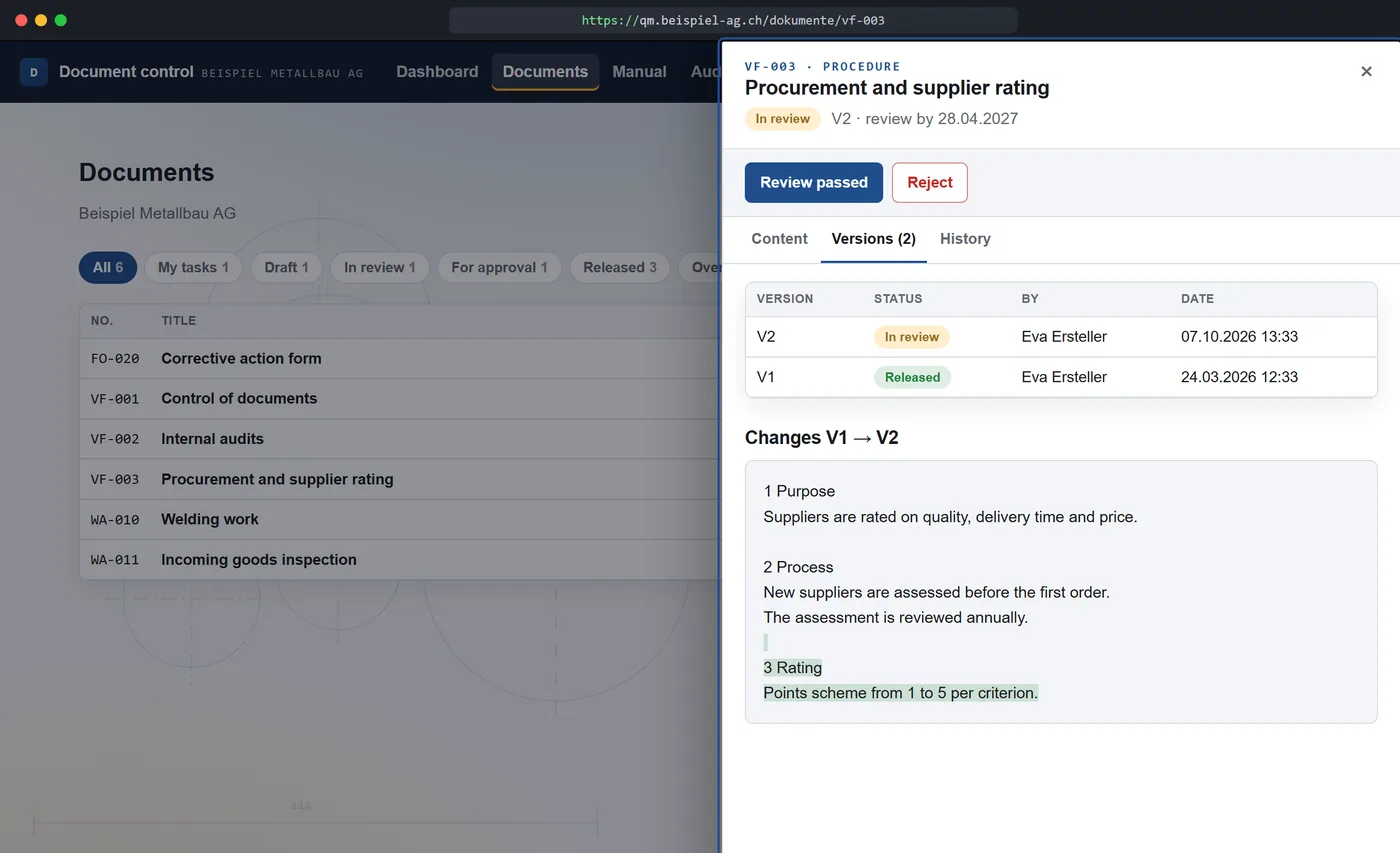Screen dimensions: 1400x853
Task: Open the Corrective action form row
Action: coord(400,358)
